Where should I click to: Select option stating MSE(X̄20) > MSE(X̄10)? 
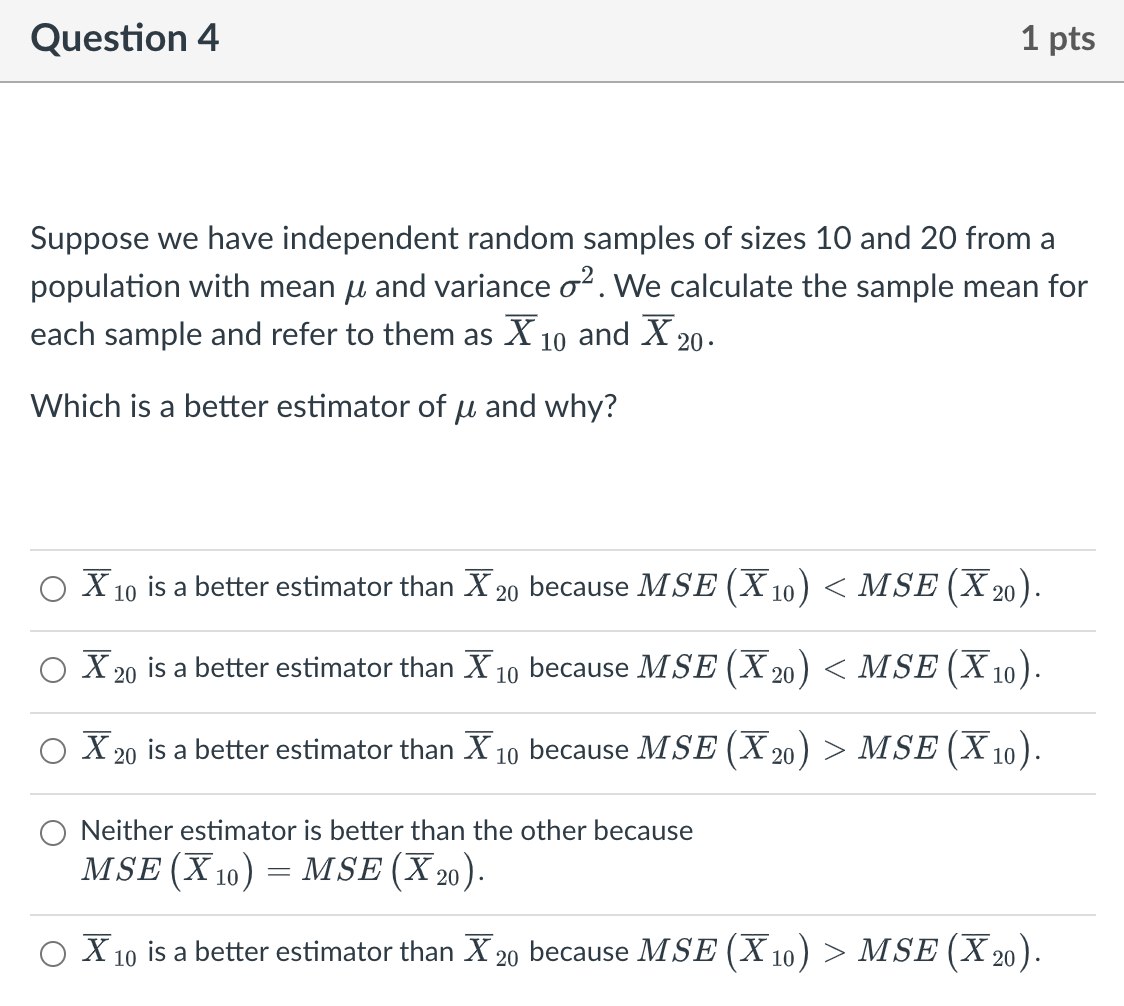tap(51, 750)
